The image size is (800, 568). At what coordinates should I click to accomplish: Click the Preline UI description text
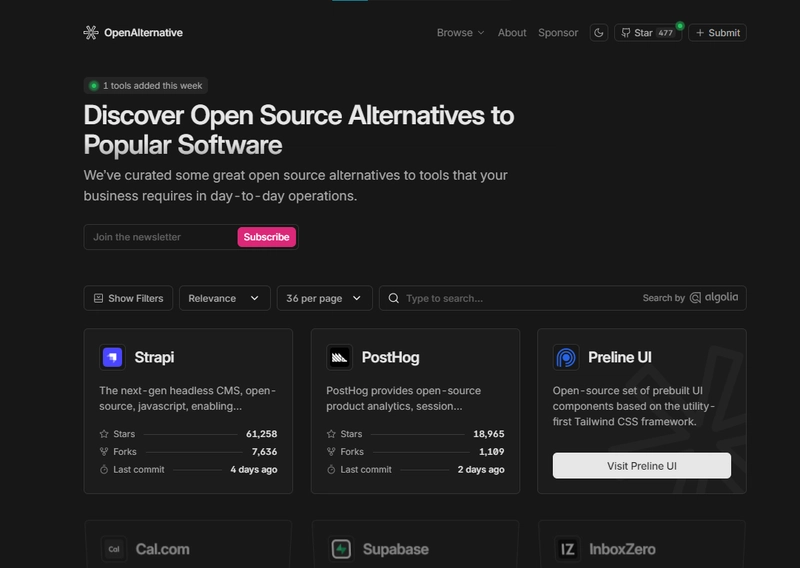tap(634, 406)
